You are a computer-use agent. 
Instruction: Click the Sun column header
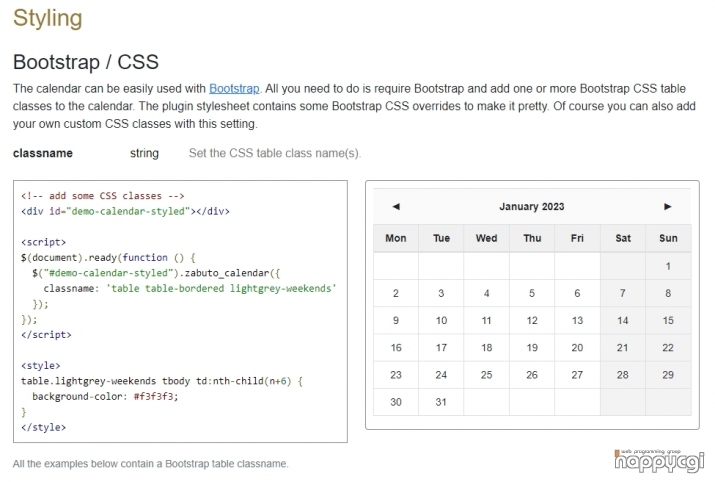(x=668, y=238)
